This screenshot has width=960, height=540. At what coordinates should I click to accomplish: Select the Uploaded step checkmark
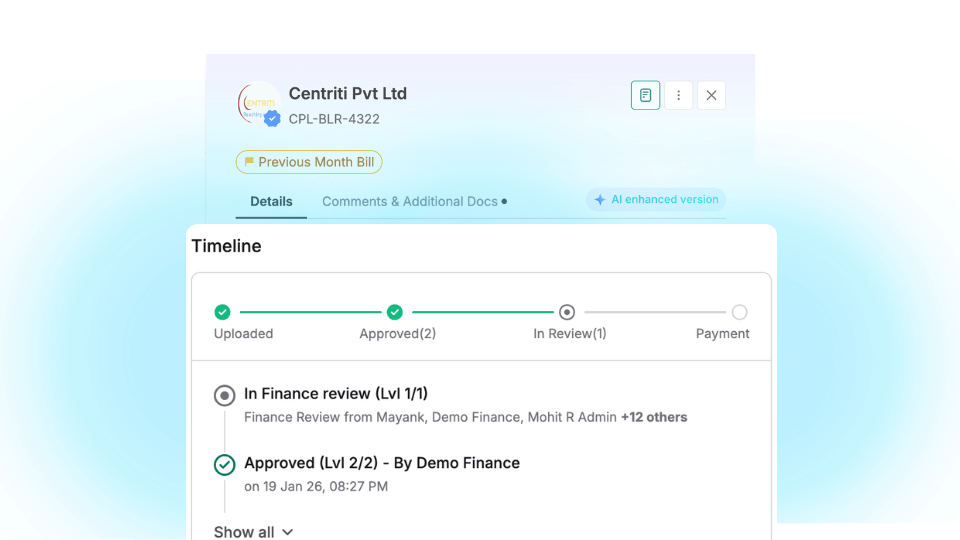222,312
